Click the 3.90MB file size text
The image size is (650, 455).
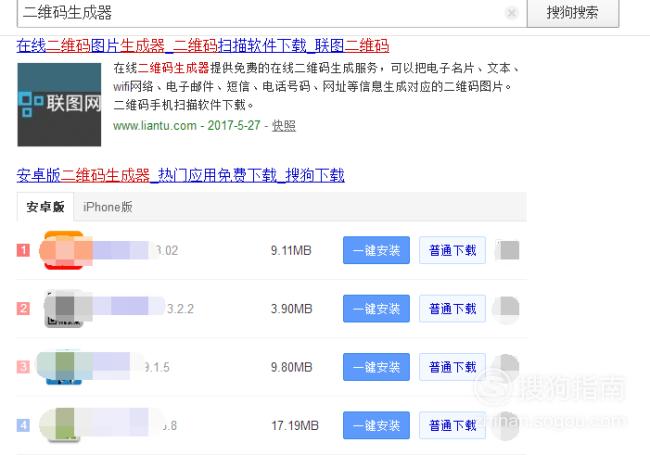pyautogui.click(x=291, y=309)
